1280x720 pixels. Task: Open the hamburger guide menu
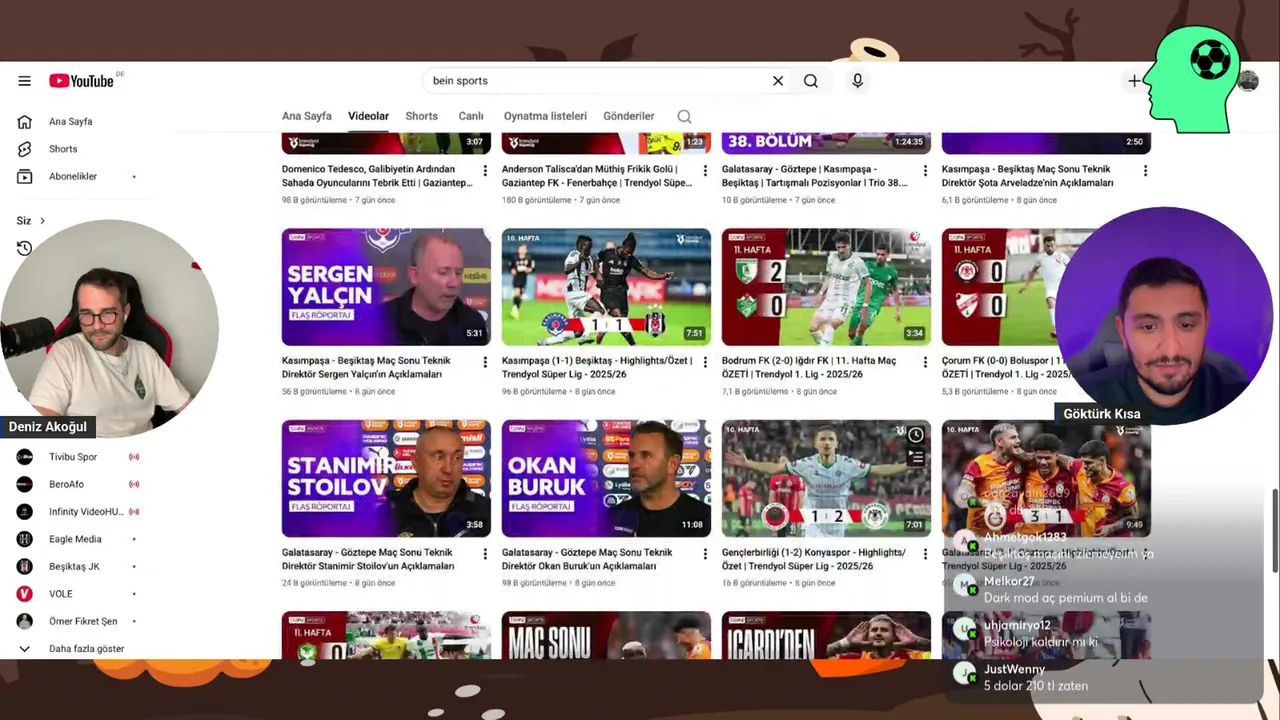point(24,81)
